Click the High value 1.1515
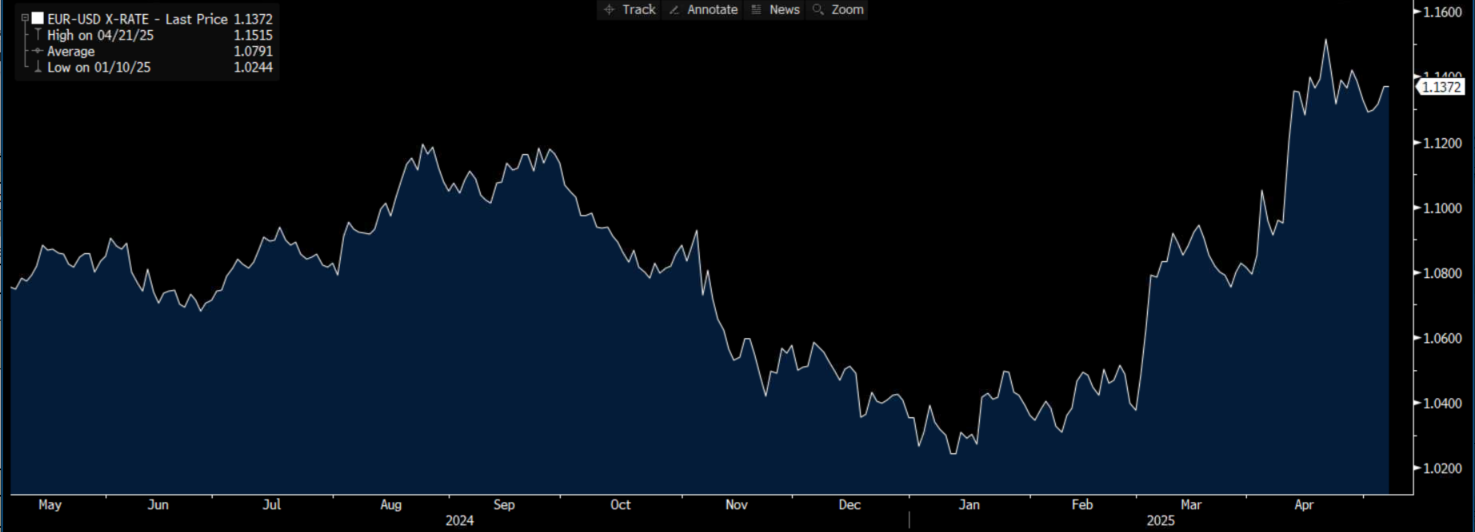 254,35
